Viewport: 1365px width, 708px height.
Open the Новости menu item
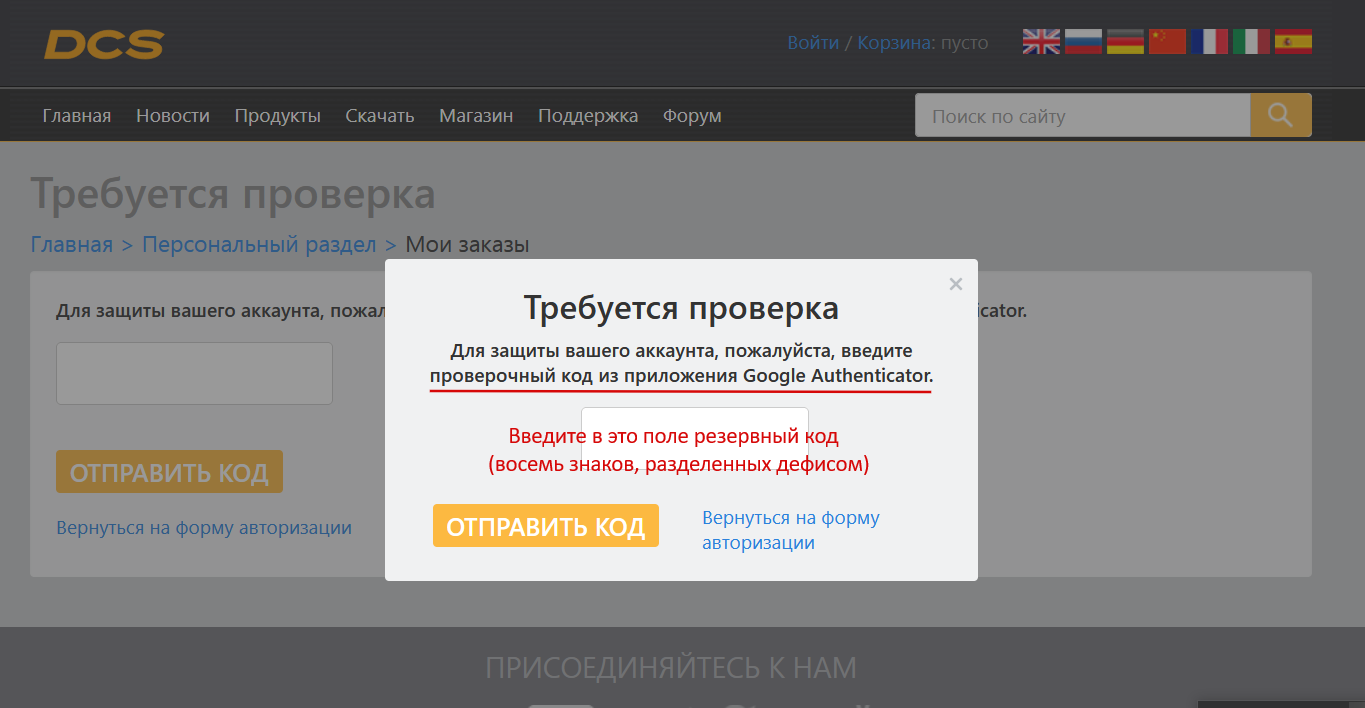point(172,114)
